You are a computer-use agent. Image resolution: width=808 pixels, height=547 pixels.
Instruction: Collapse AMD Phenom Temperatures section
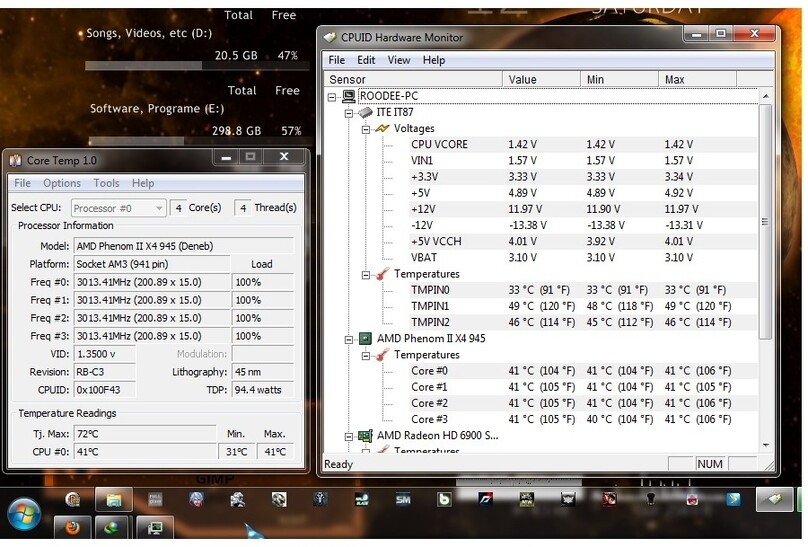click(x=365, y=356)
